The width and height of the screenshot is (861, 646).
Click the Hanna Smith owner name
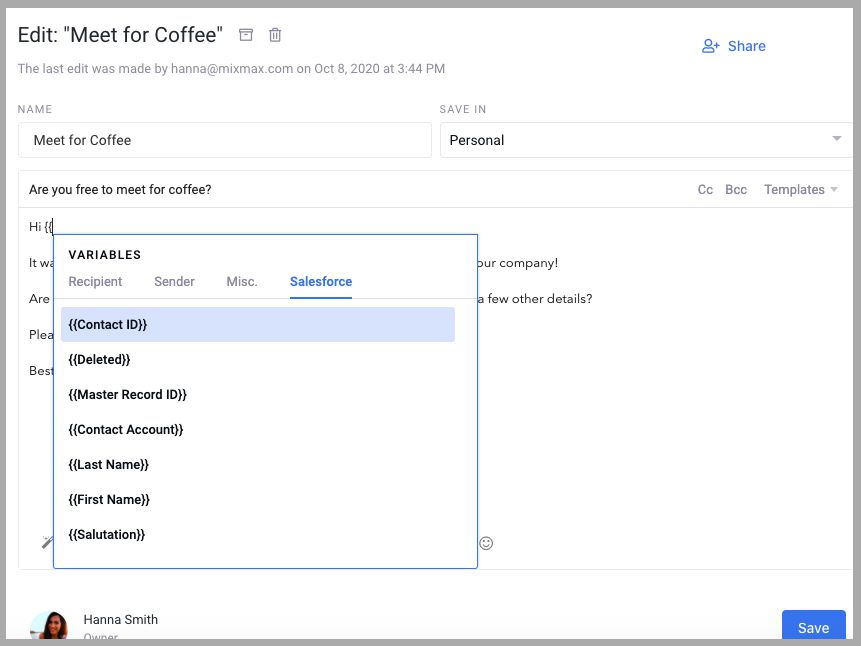121,619
